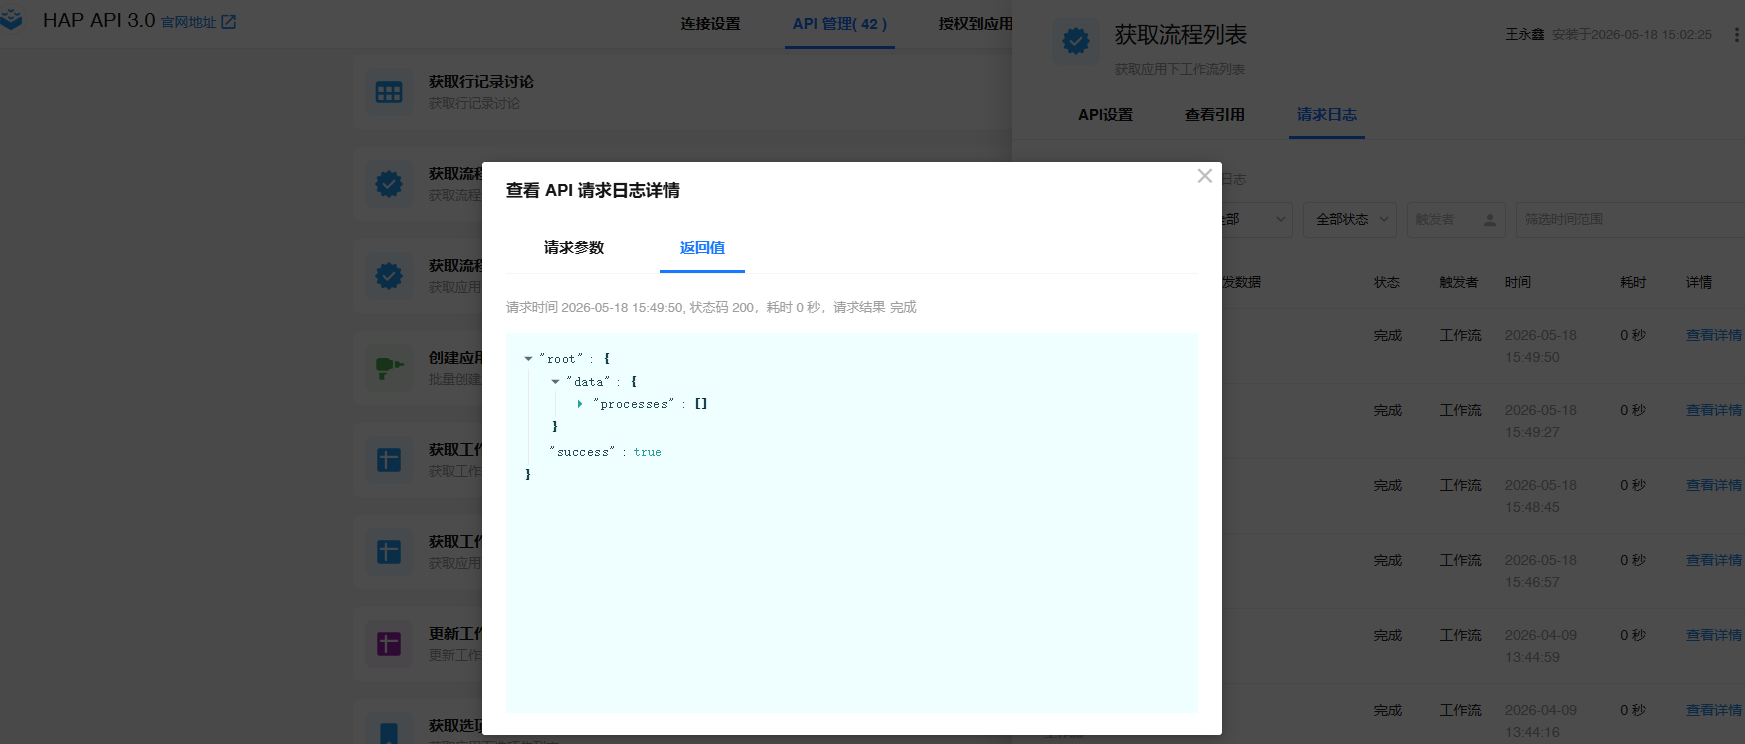Viewport: 1745px width, 744px height.
Task: Collapse the "root" JSON node
Action: 528,359
